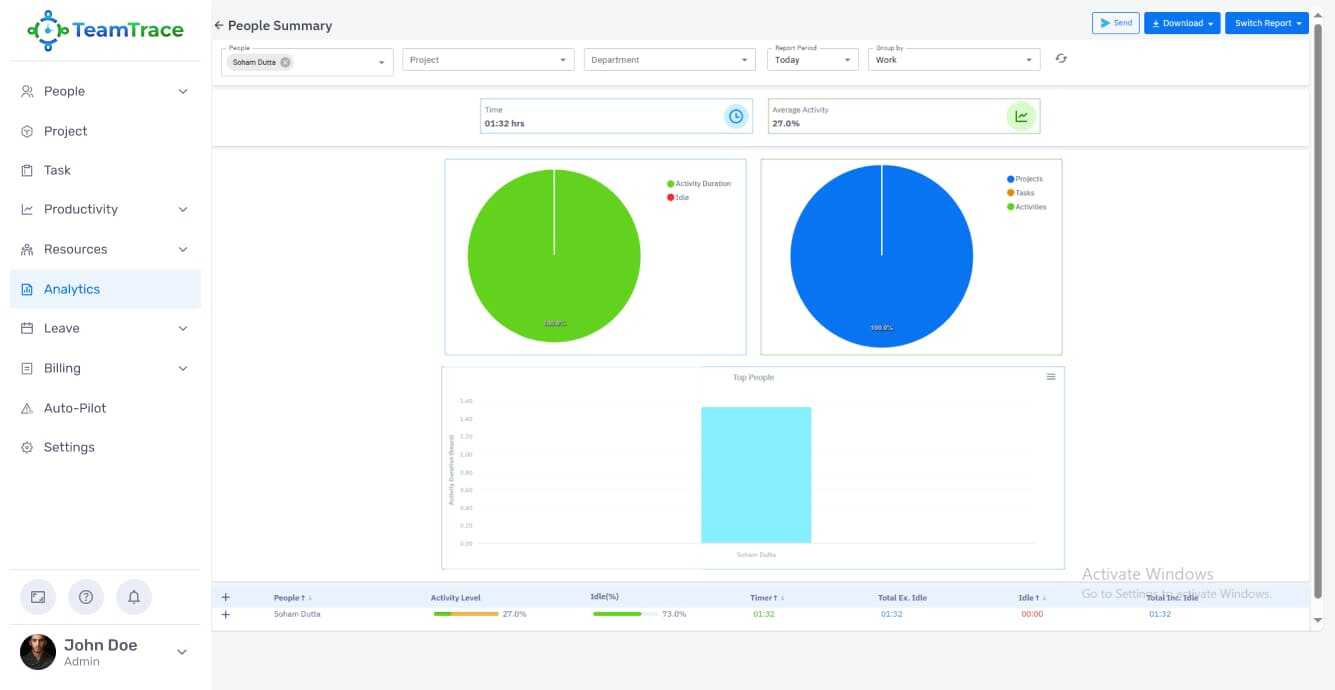Screen dimensions: 1335x690
Task: Click the 27.0% Activity Level bar
Action: tap(466, 614)
